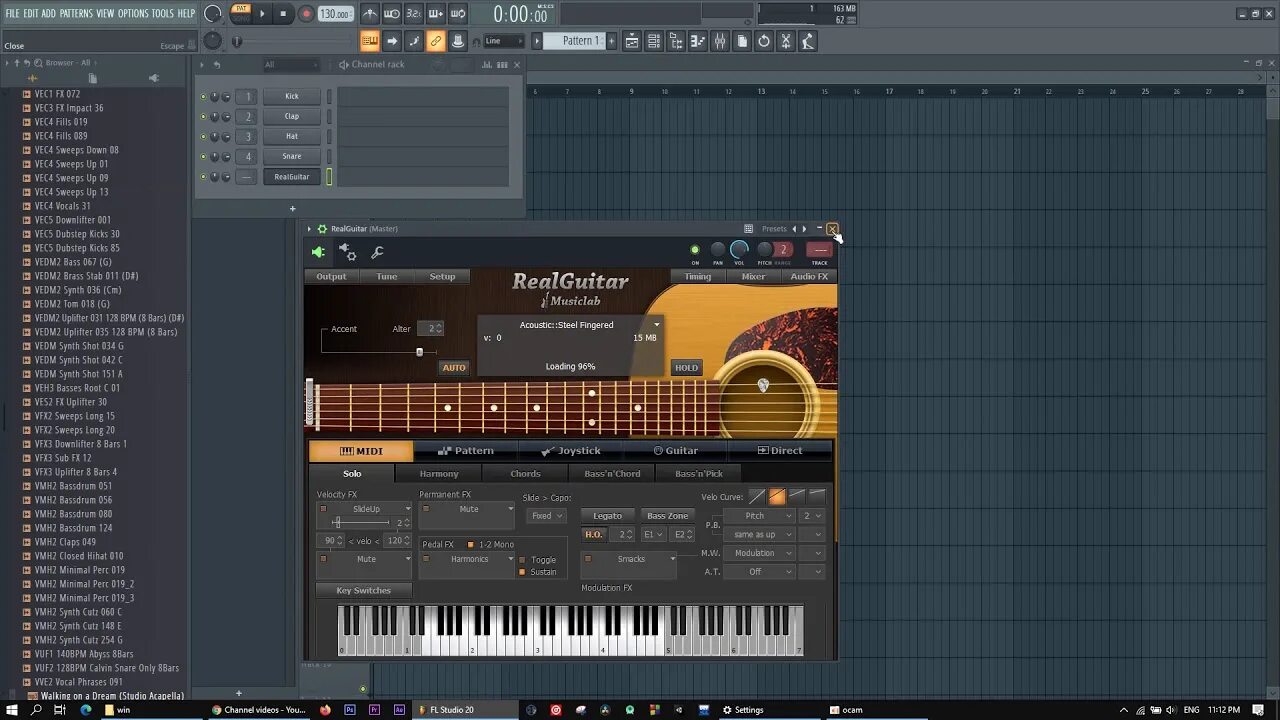Open the playlist view icon
The height and width of the screenshot is (720, 1280).
(632, 41)
